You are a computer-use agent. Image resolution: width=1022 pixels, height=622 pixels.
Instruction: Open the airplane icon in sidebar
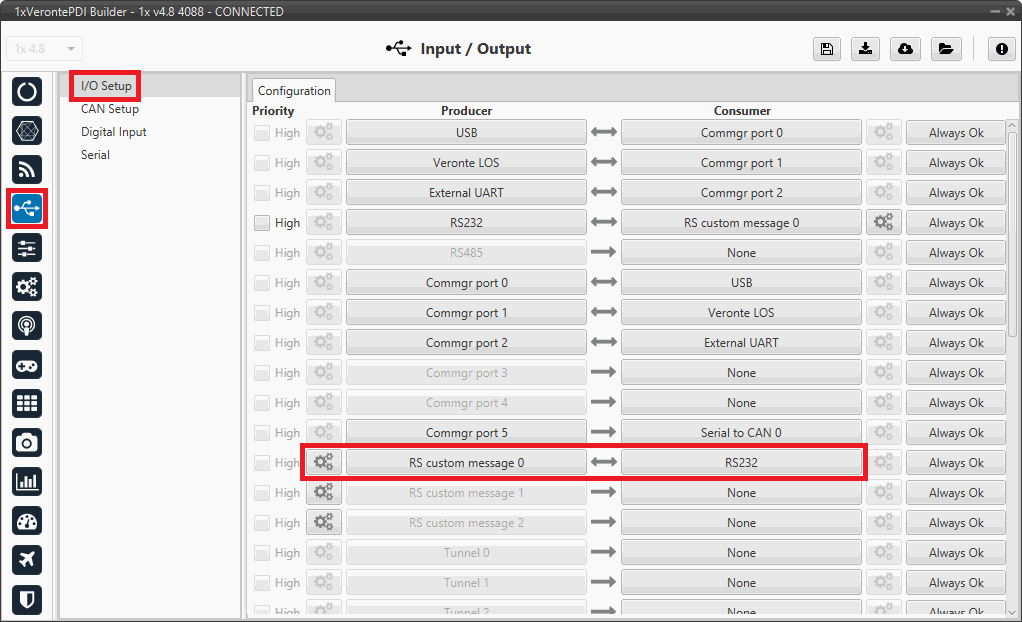tap(27, 560)
